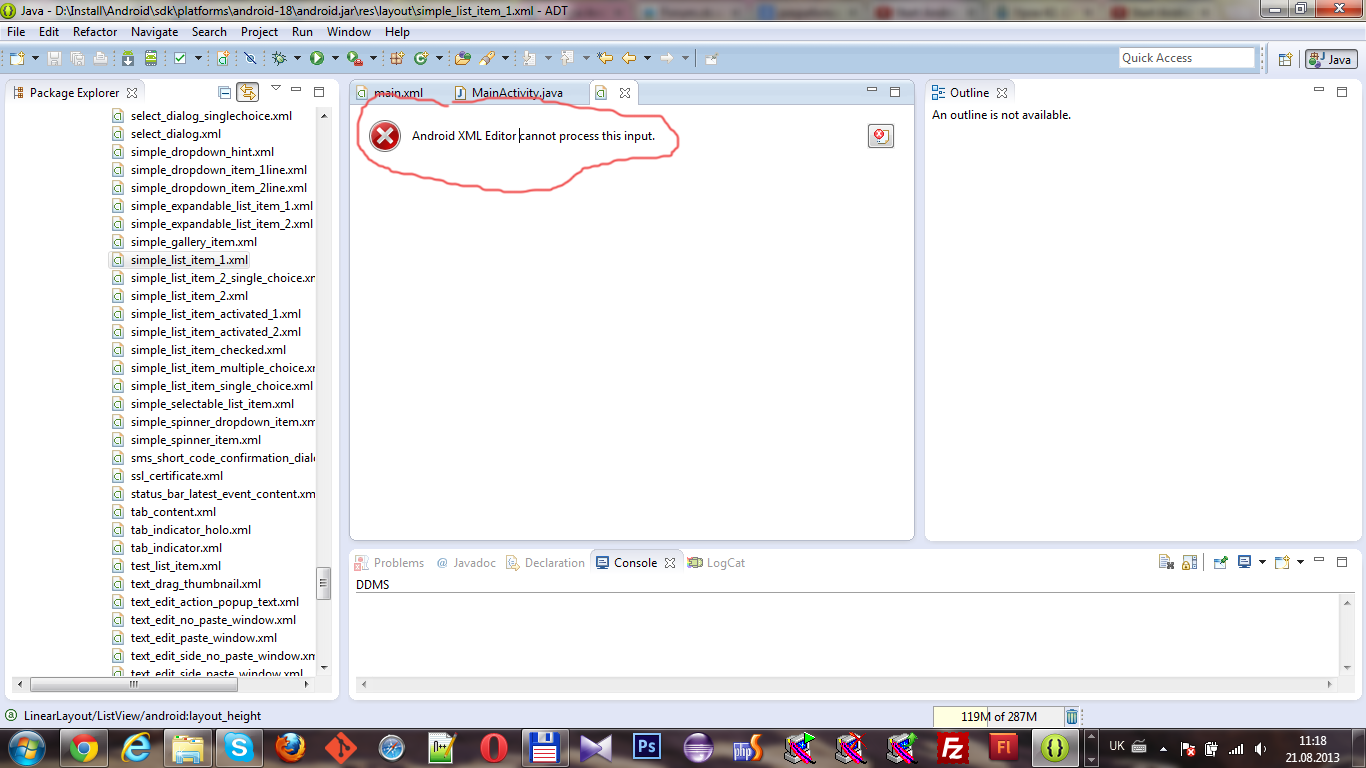
Task: Toggle Scroll Lock in Console view
Action: [1189, 562]
